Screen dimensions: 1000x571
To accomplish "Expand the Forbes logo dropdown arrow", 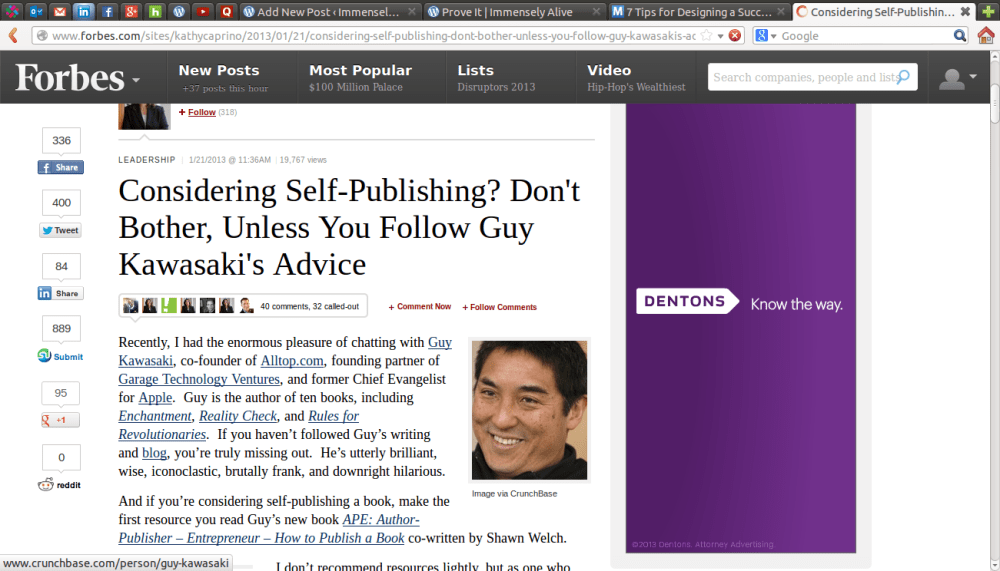I will 135,80.
